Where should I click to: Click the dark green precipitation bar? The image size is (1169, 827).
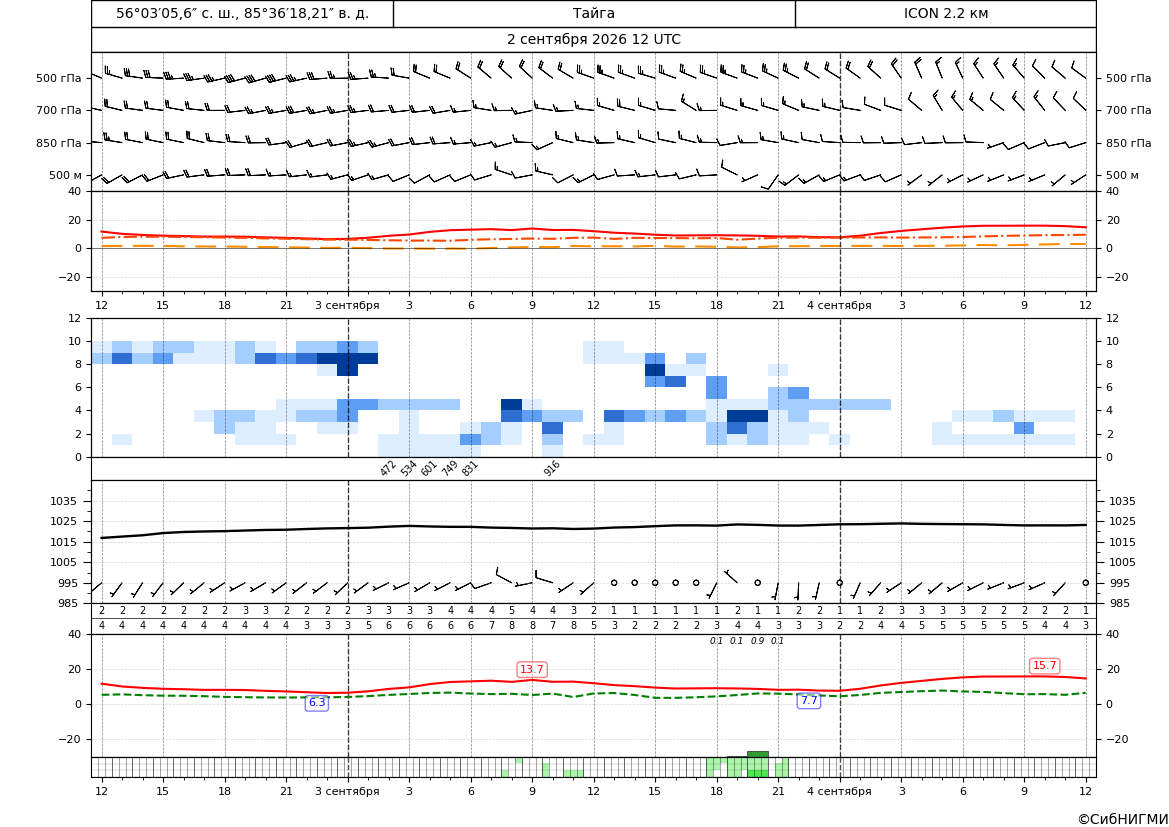coord(757,755)
